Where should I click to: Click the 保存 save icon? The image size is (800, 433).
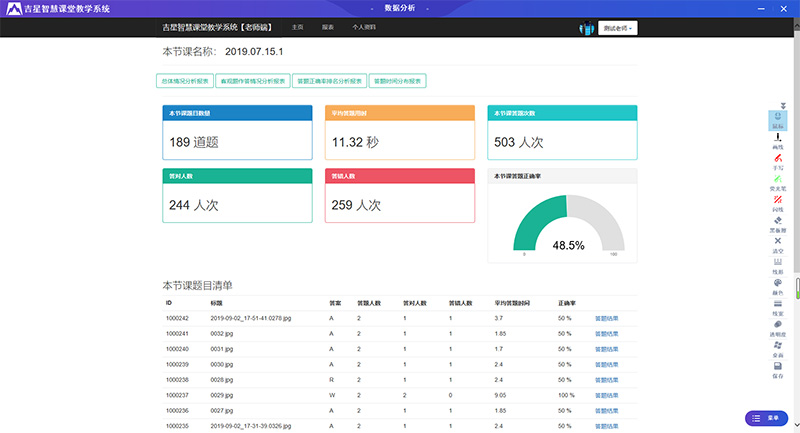tap(777, 369)
